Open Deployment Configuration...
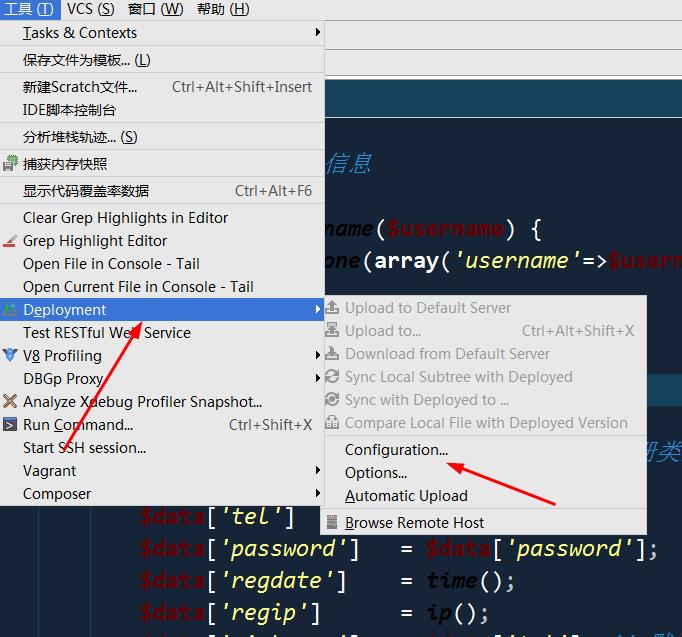Viewport: 682px width, 637px height. [483, 450]
